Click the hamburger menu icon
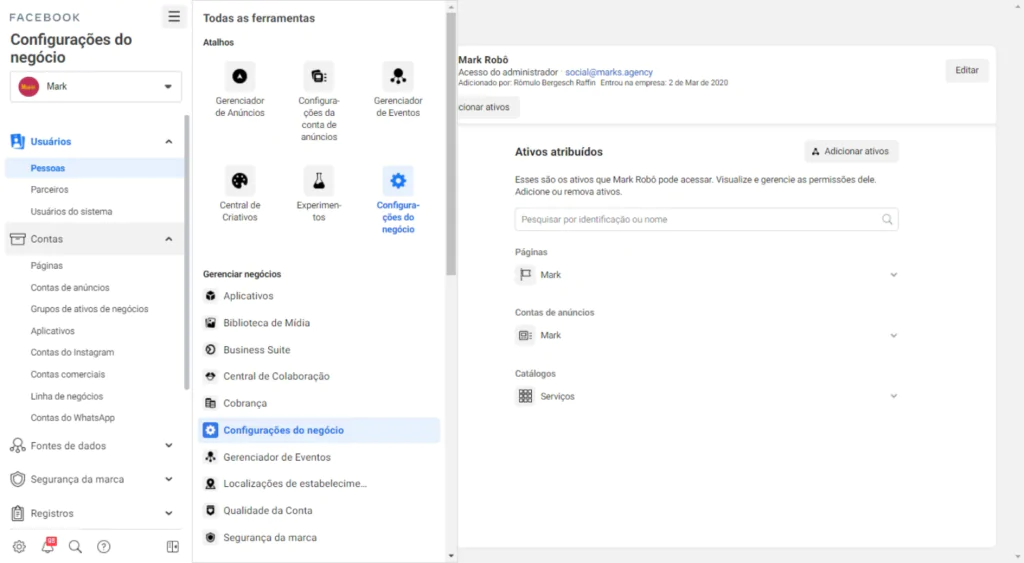Screen dimensions: 1024x563 point(174,16)
